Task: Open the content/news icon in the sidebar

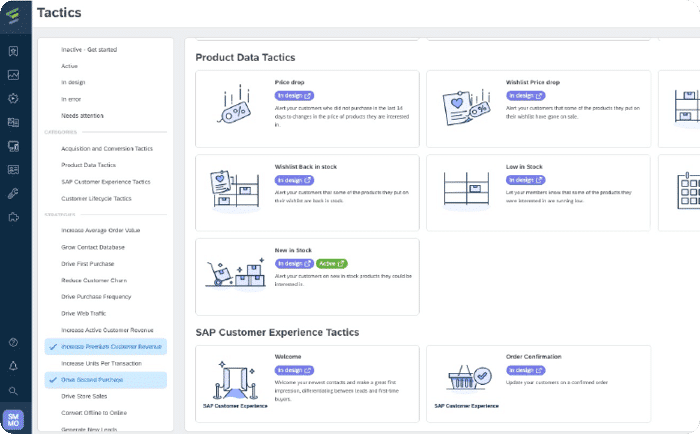Action: (x=13, y=122)
